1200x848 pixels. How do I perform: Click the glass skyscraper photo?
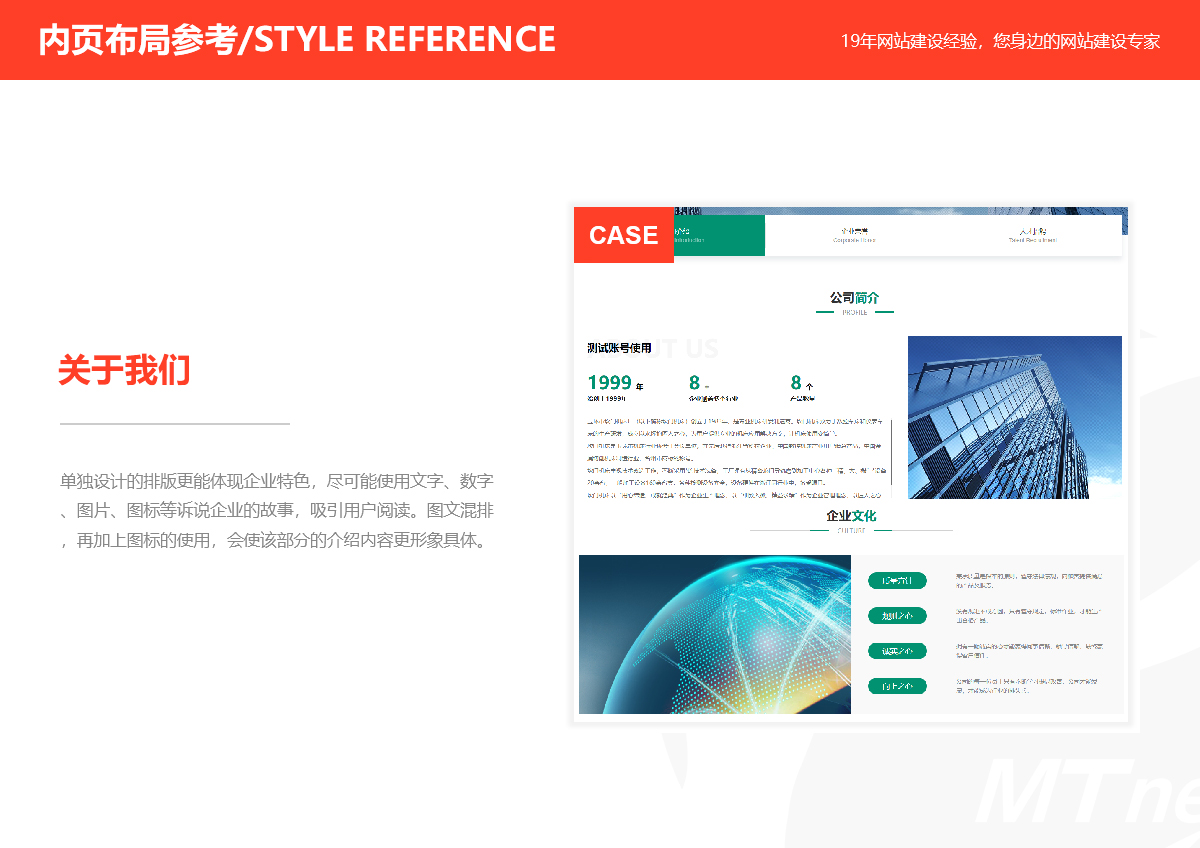pyautogui.click(x=1014, y=417)
